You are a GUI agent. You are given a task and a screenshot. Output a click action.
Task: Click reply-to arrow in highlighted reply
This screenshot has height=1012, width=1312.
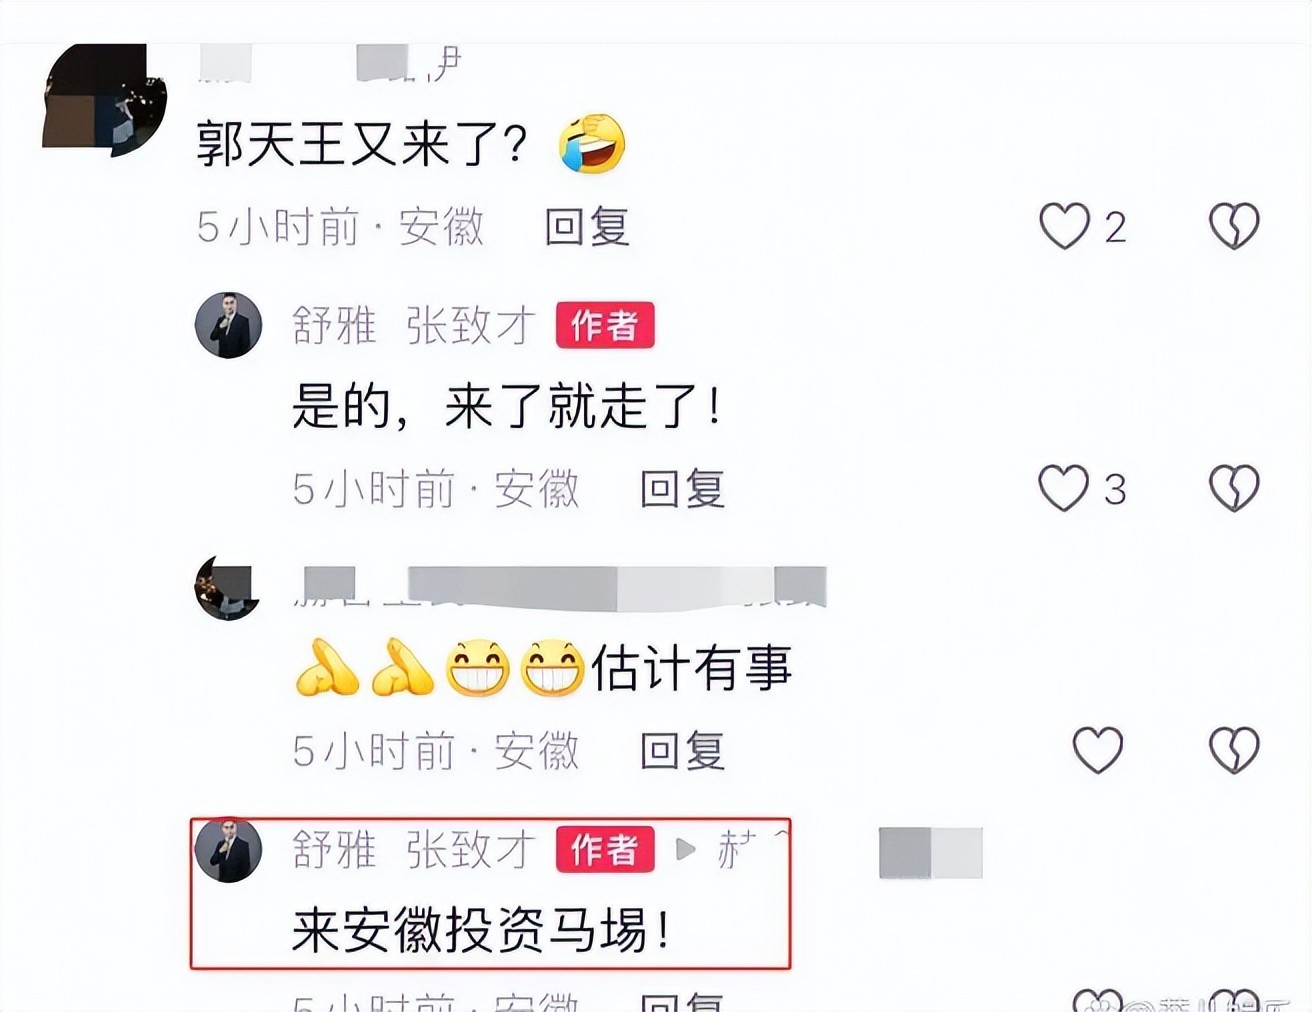click(x=686, y=850)
